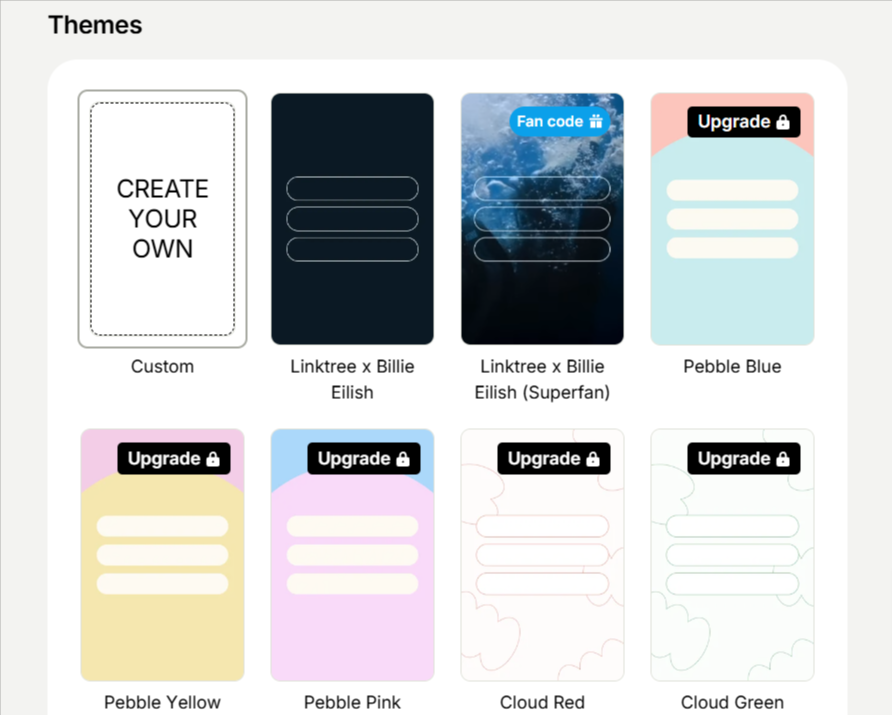Screen dimensions: 892x715
Task: Click Upgrade on the Pebble Blue theme
Action: tap(744, 121)
